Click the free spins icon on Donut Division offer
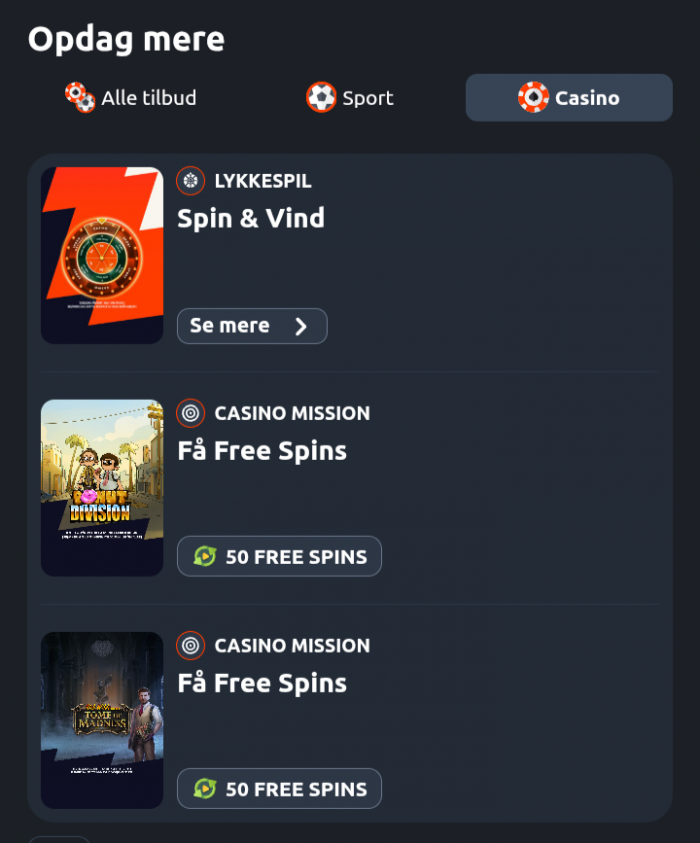700x843 pixels. point(205,556)
